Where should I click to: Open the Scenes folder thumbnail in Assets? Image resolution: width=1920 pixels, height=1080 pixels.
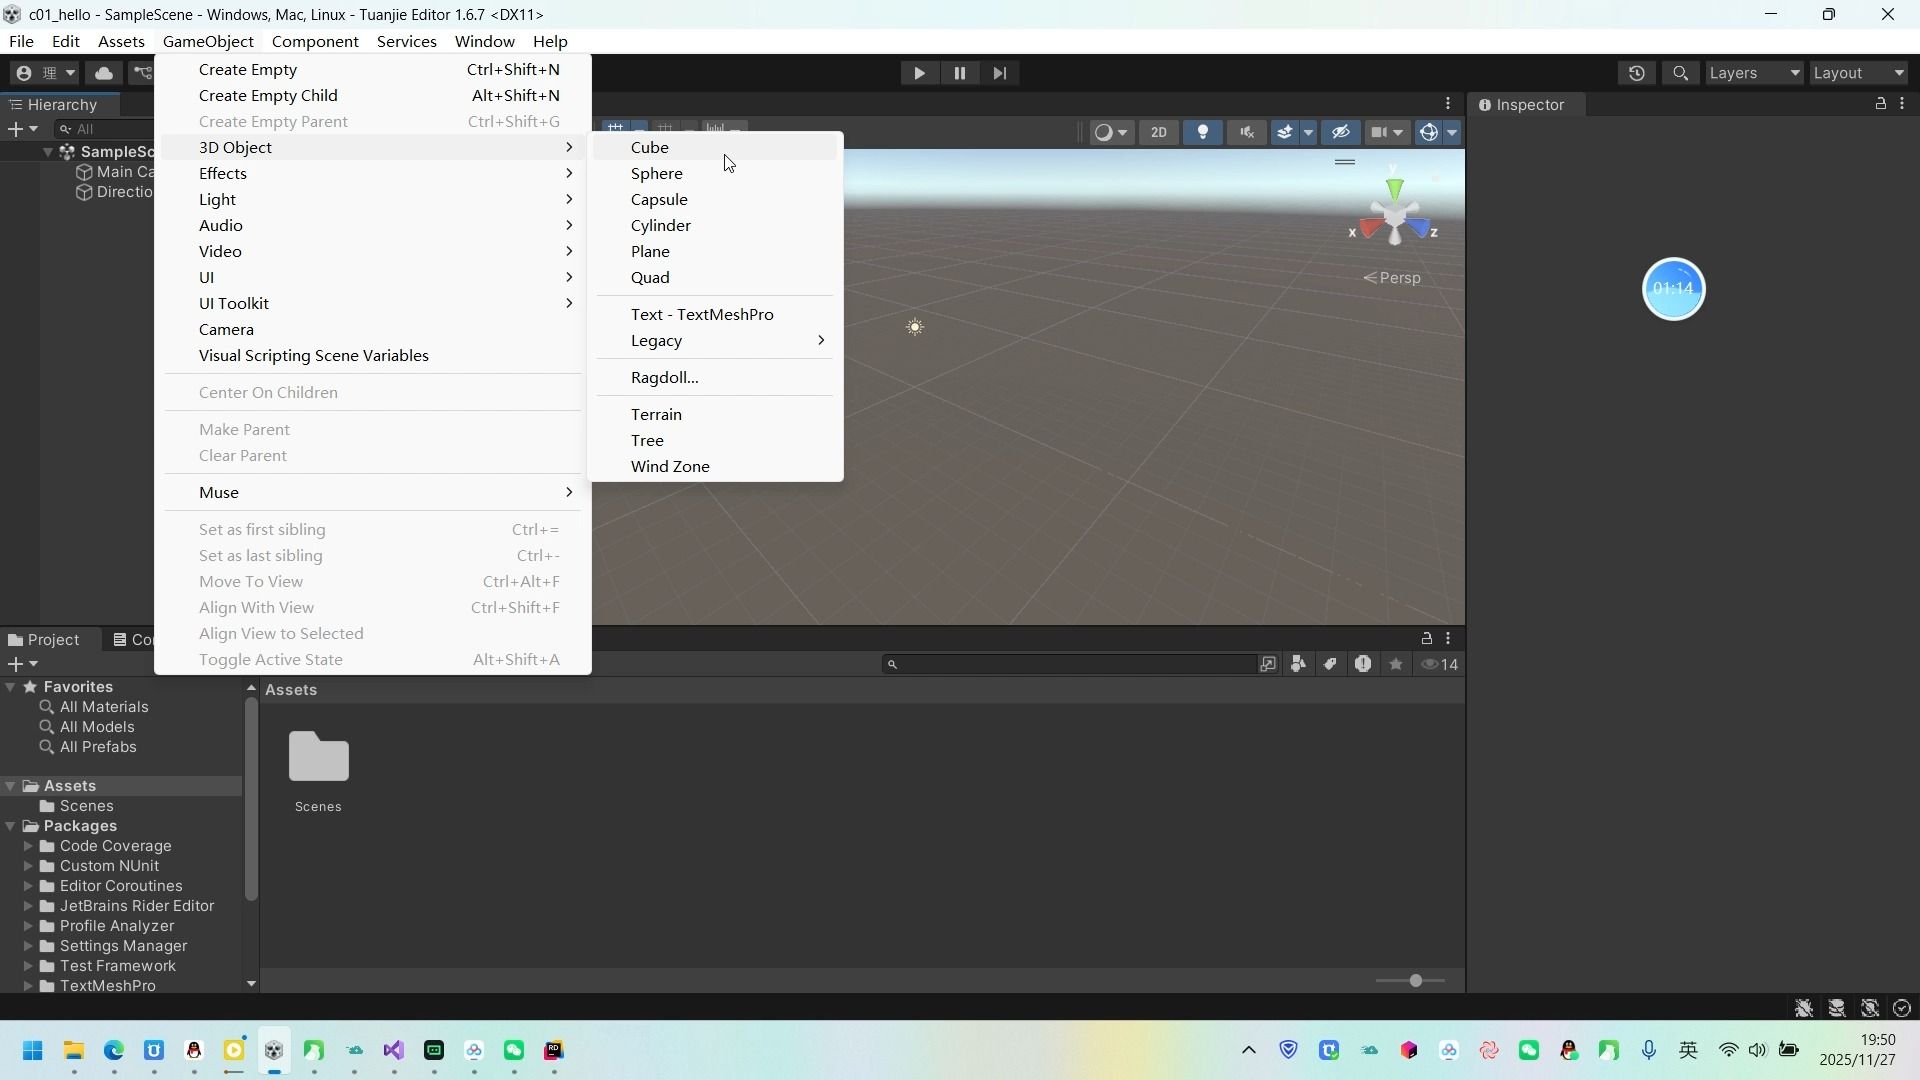[x=318, y=757]
